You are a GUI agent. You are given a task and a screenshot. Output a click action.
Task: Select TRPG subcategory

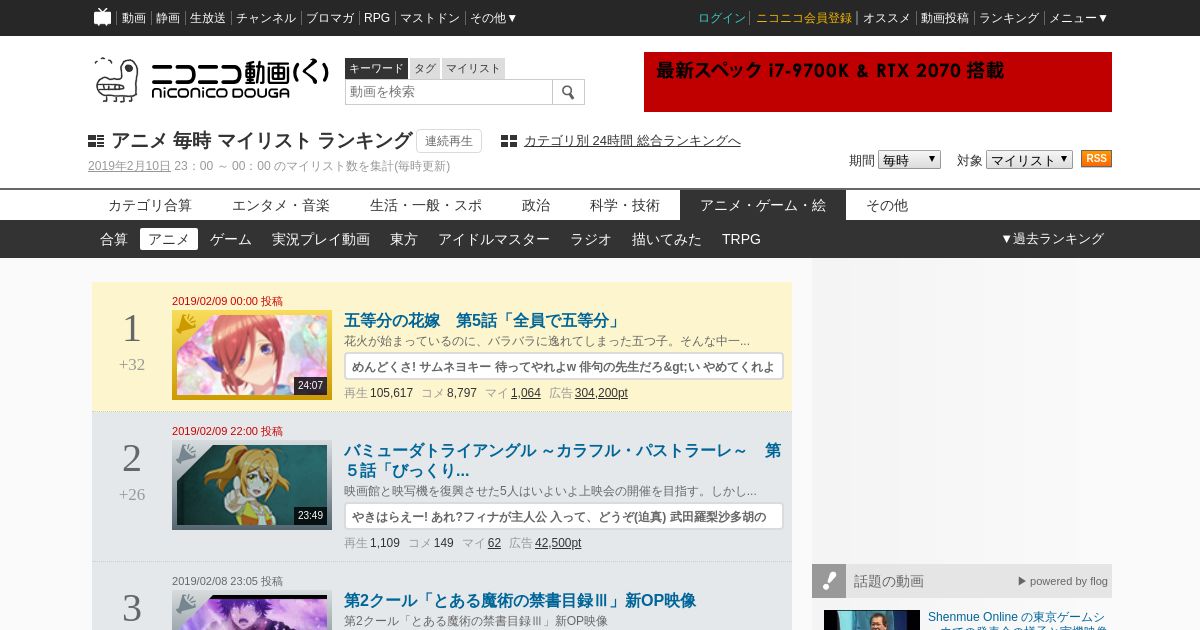pos(741,239)
